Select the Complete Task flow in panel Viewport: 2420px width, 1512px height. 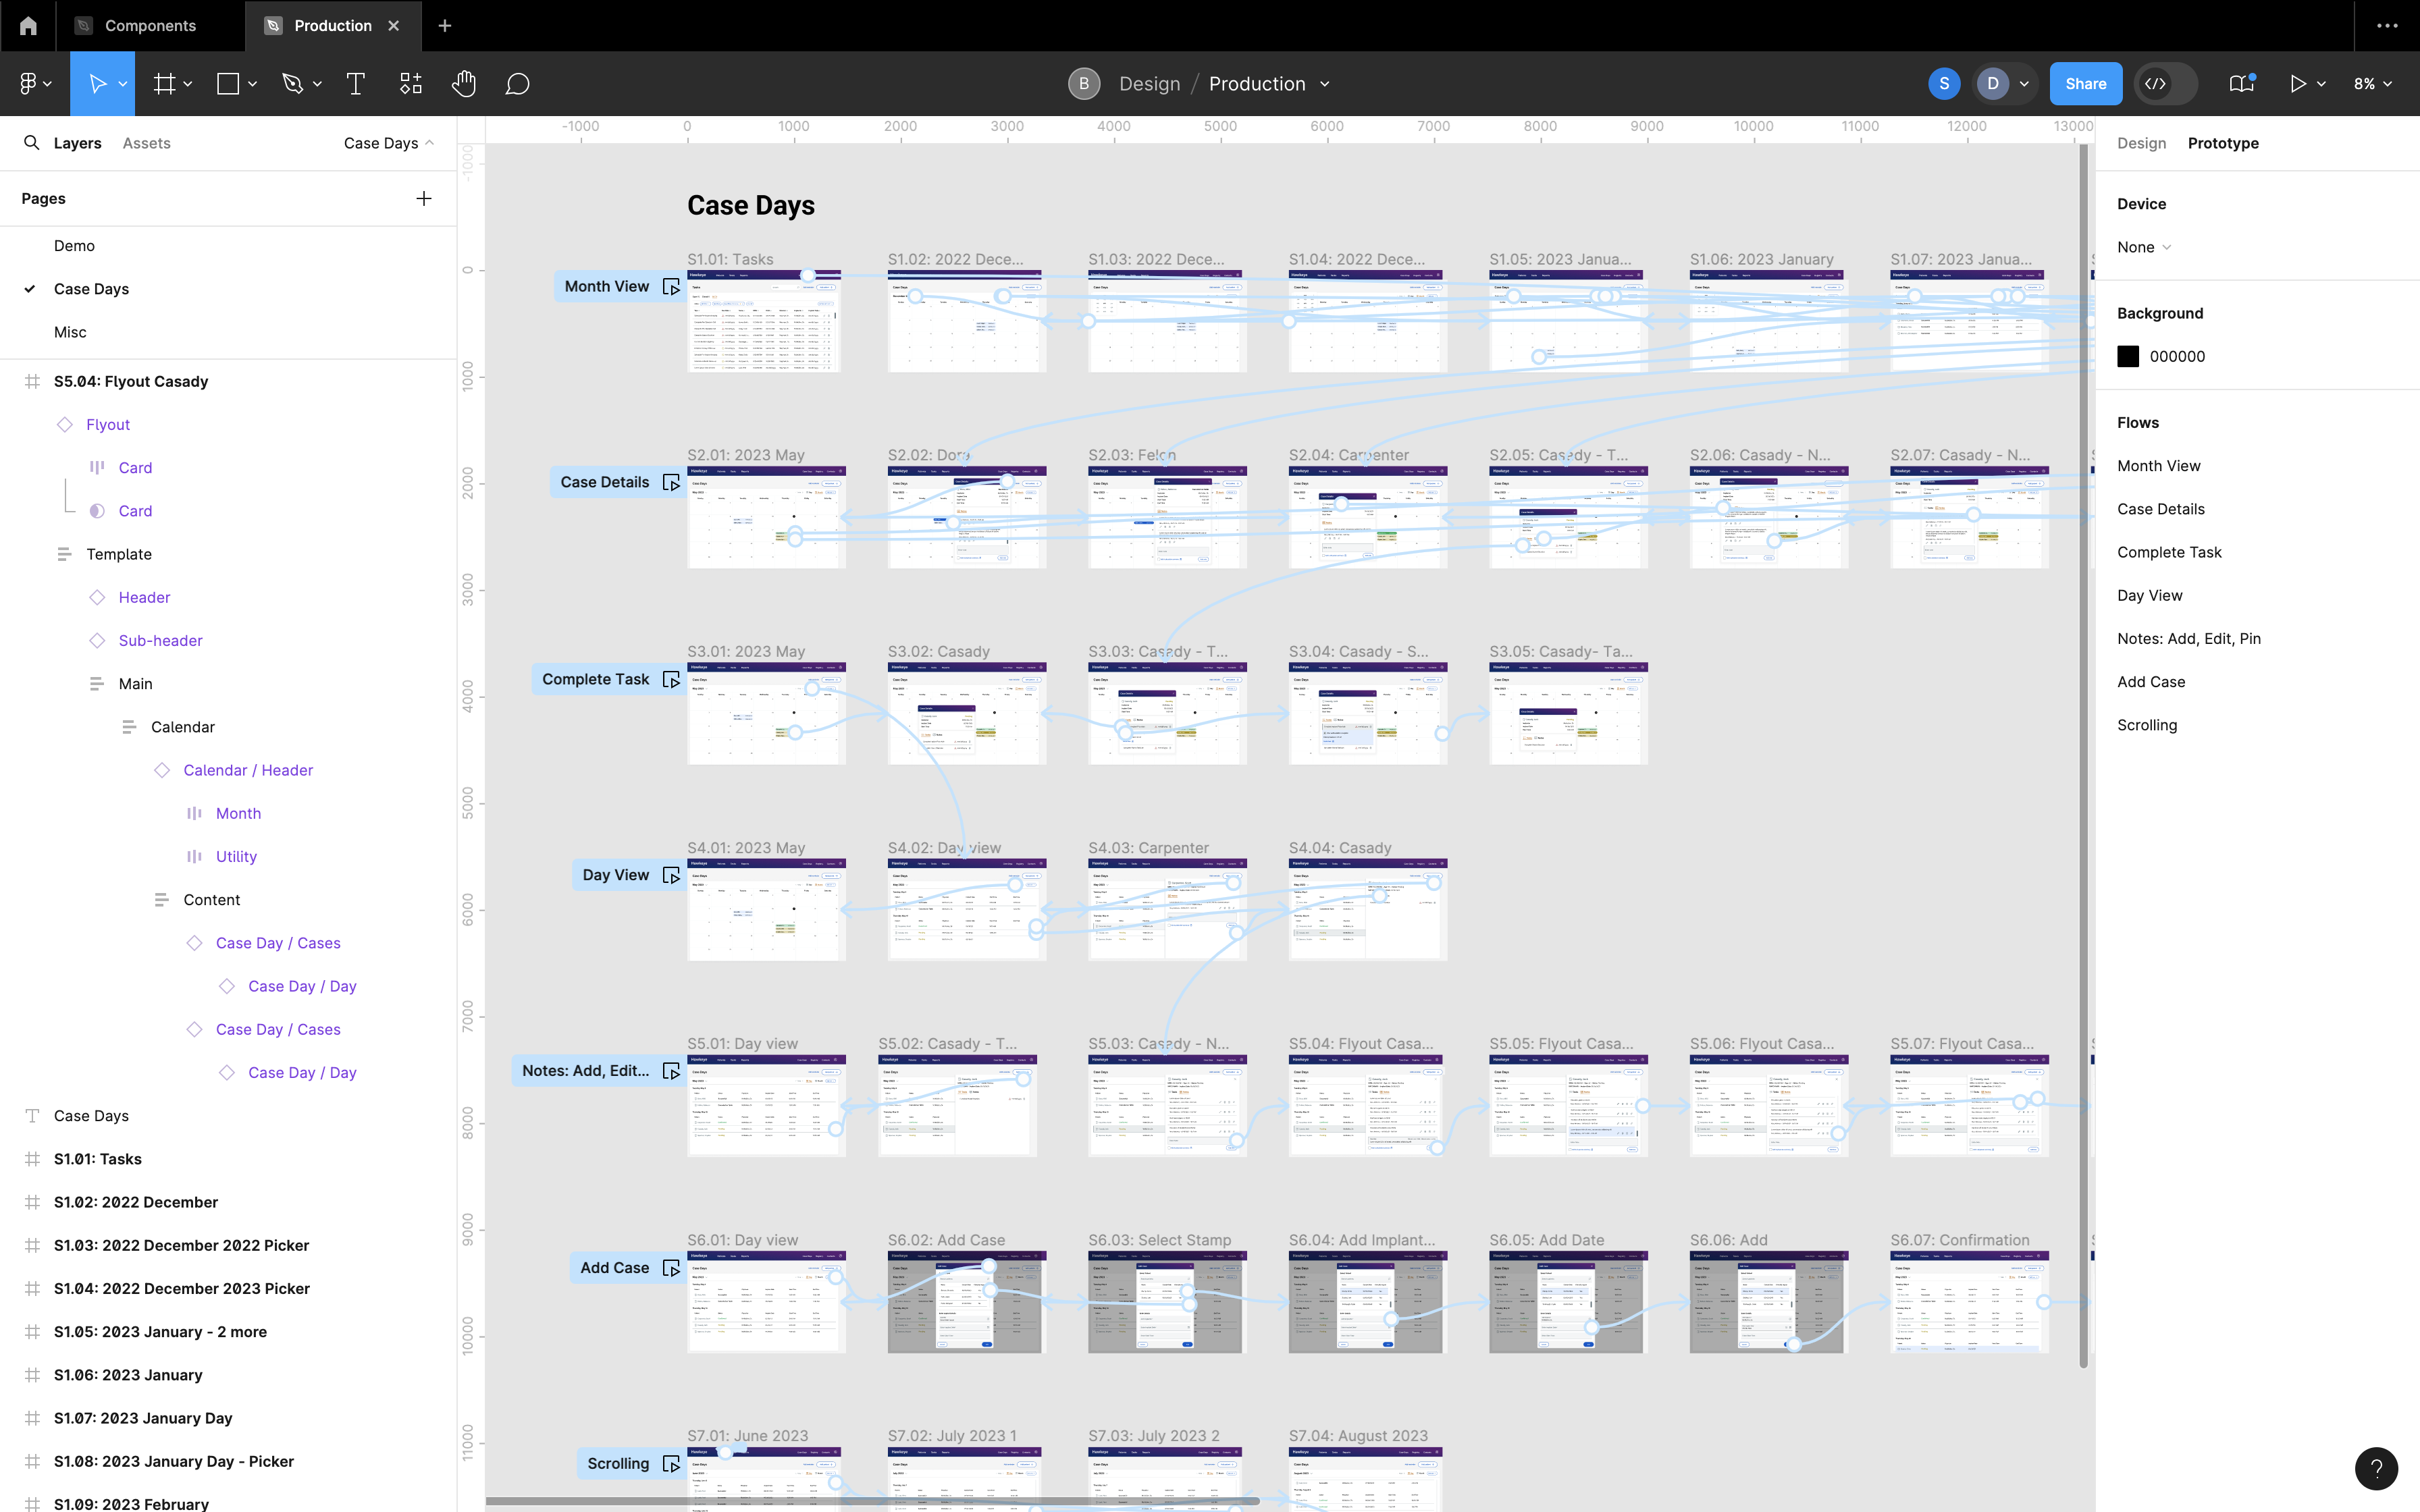pos(2169,552)
